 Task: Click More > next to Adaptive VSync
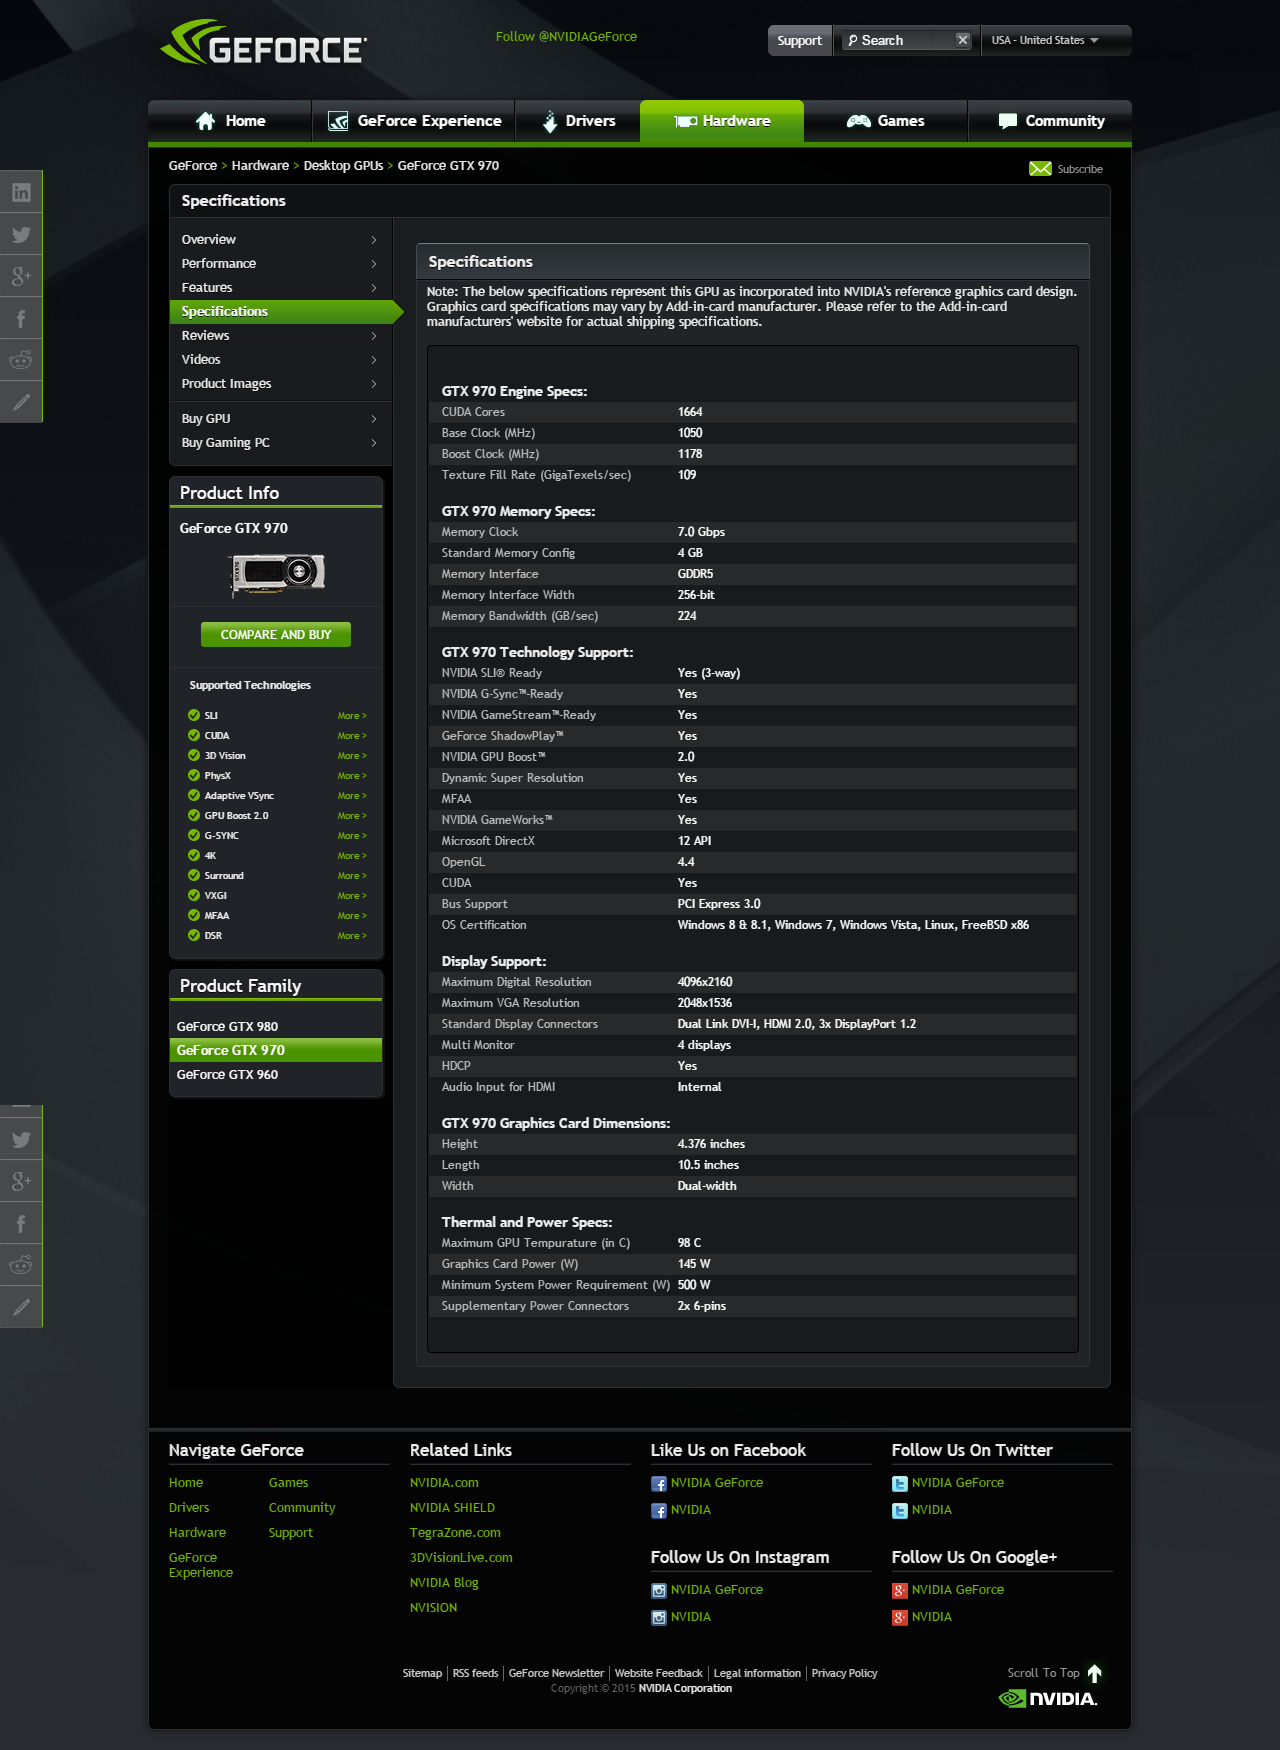pos(352,796)
